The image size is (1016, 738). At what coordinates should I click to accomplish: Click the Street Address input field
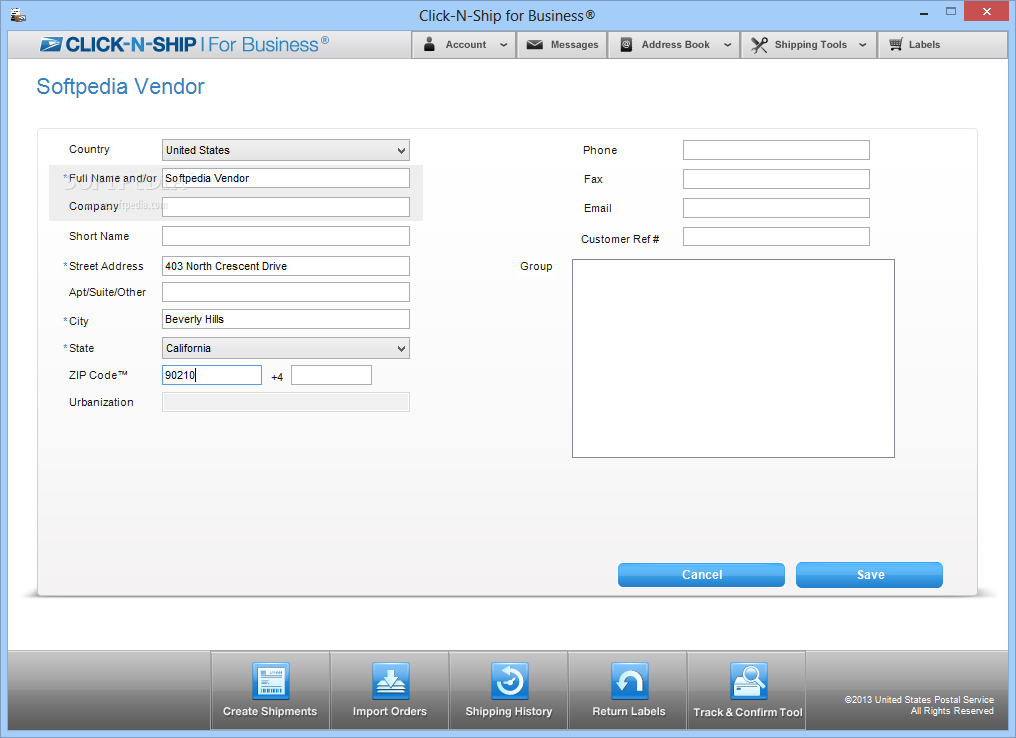coord(286,266)
